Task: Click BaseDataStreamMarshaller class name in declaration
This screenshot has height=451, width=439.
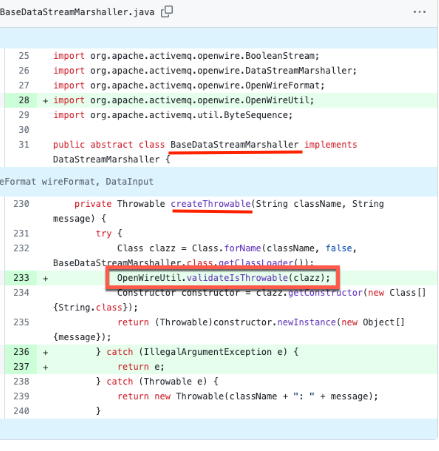Action: [234, 145]
